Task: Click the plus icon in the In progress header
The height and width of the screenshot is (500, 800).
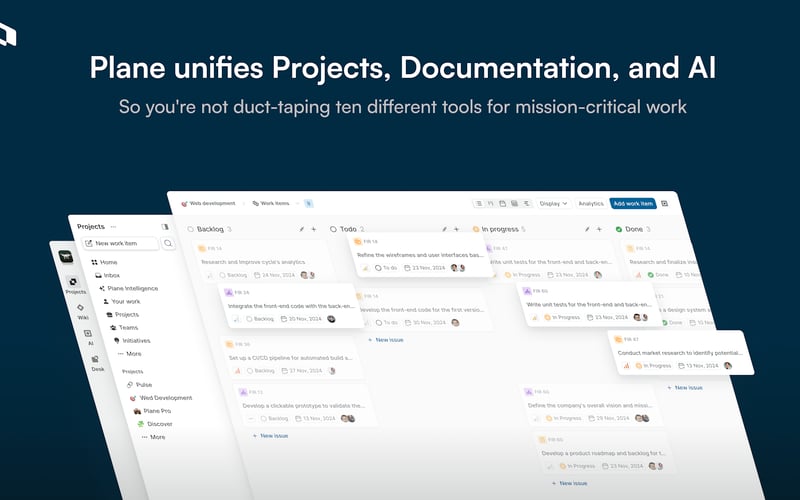Action: [x=599, y=229]
